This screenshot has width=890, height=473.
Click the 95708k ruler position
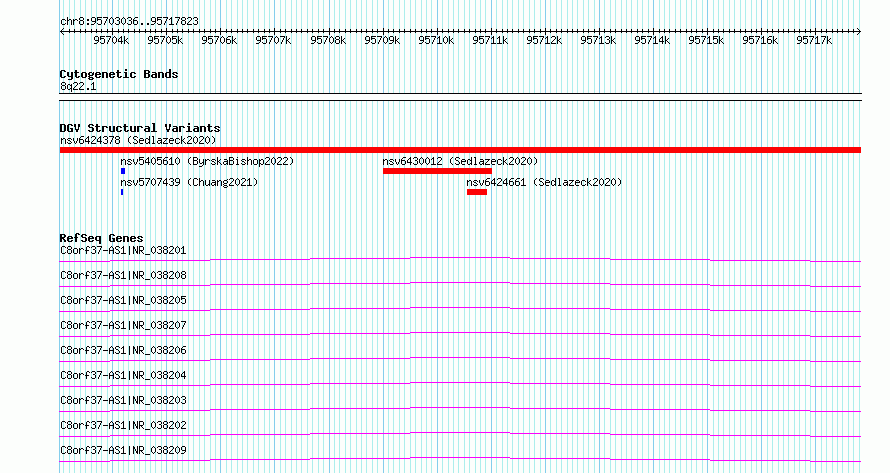click(x=328, y=40)
